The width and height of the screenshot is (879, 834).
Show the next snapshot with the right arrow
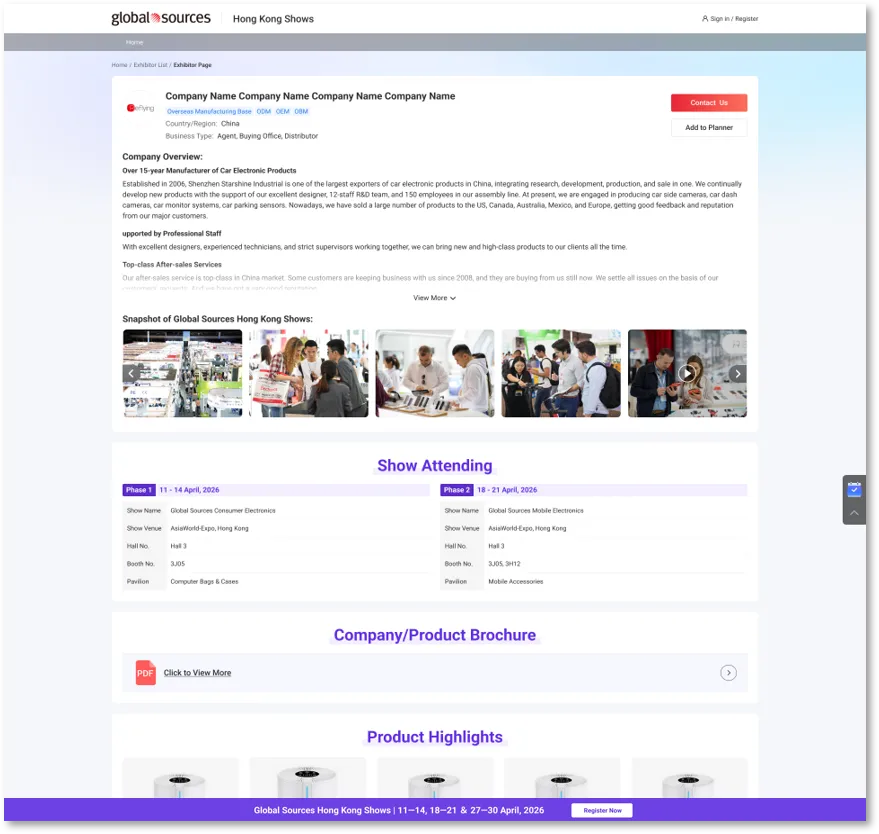pos(738,373)
